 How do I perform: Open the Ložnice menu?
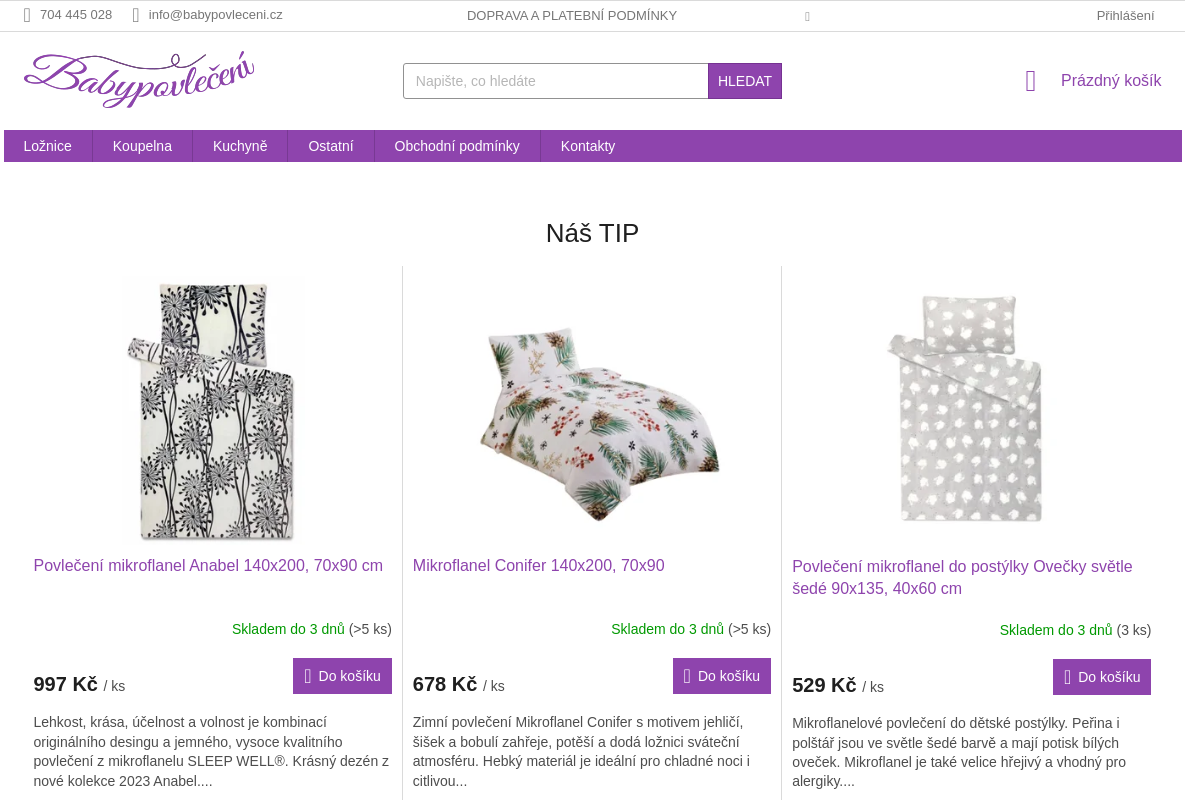pyautogui.click(x=48, y=146)
